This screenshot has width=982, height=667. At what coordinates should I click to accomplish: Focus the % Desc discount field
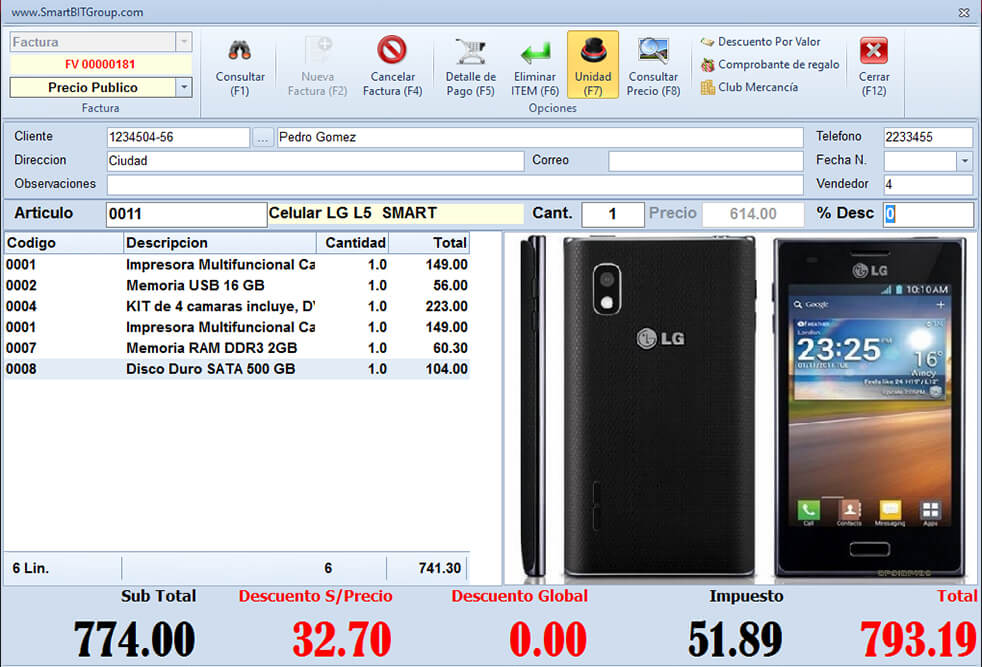tap(928, 214)
